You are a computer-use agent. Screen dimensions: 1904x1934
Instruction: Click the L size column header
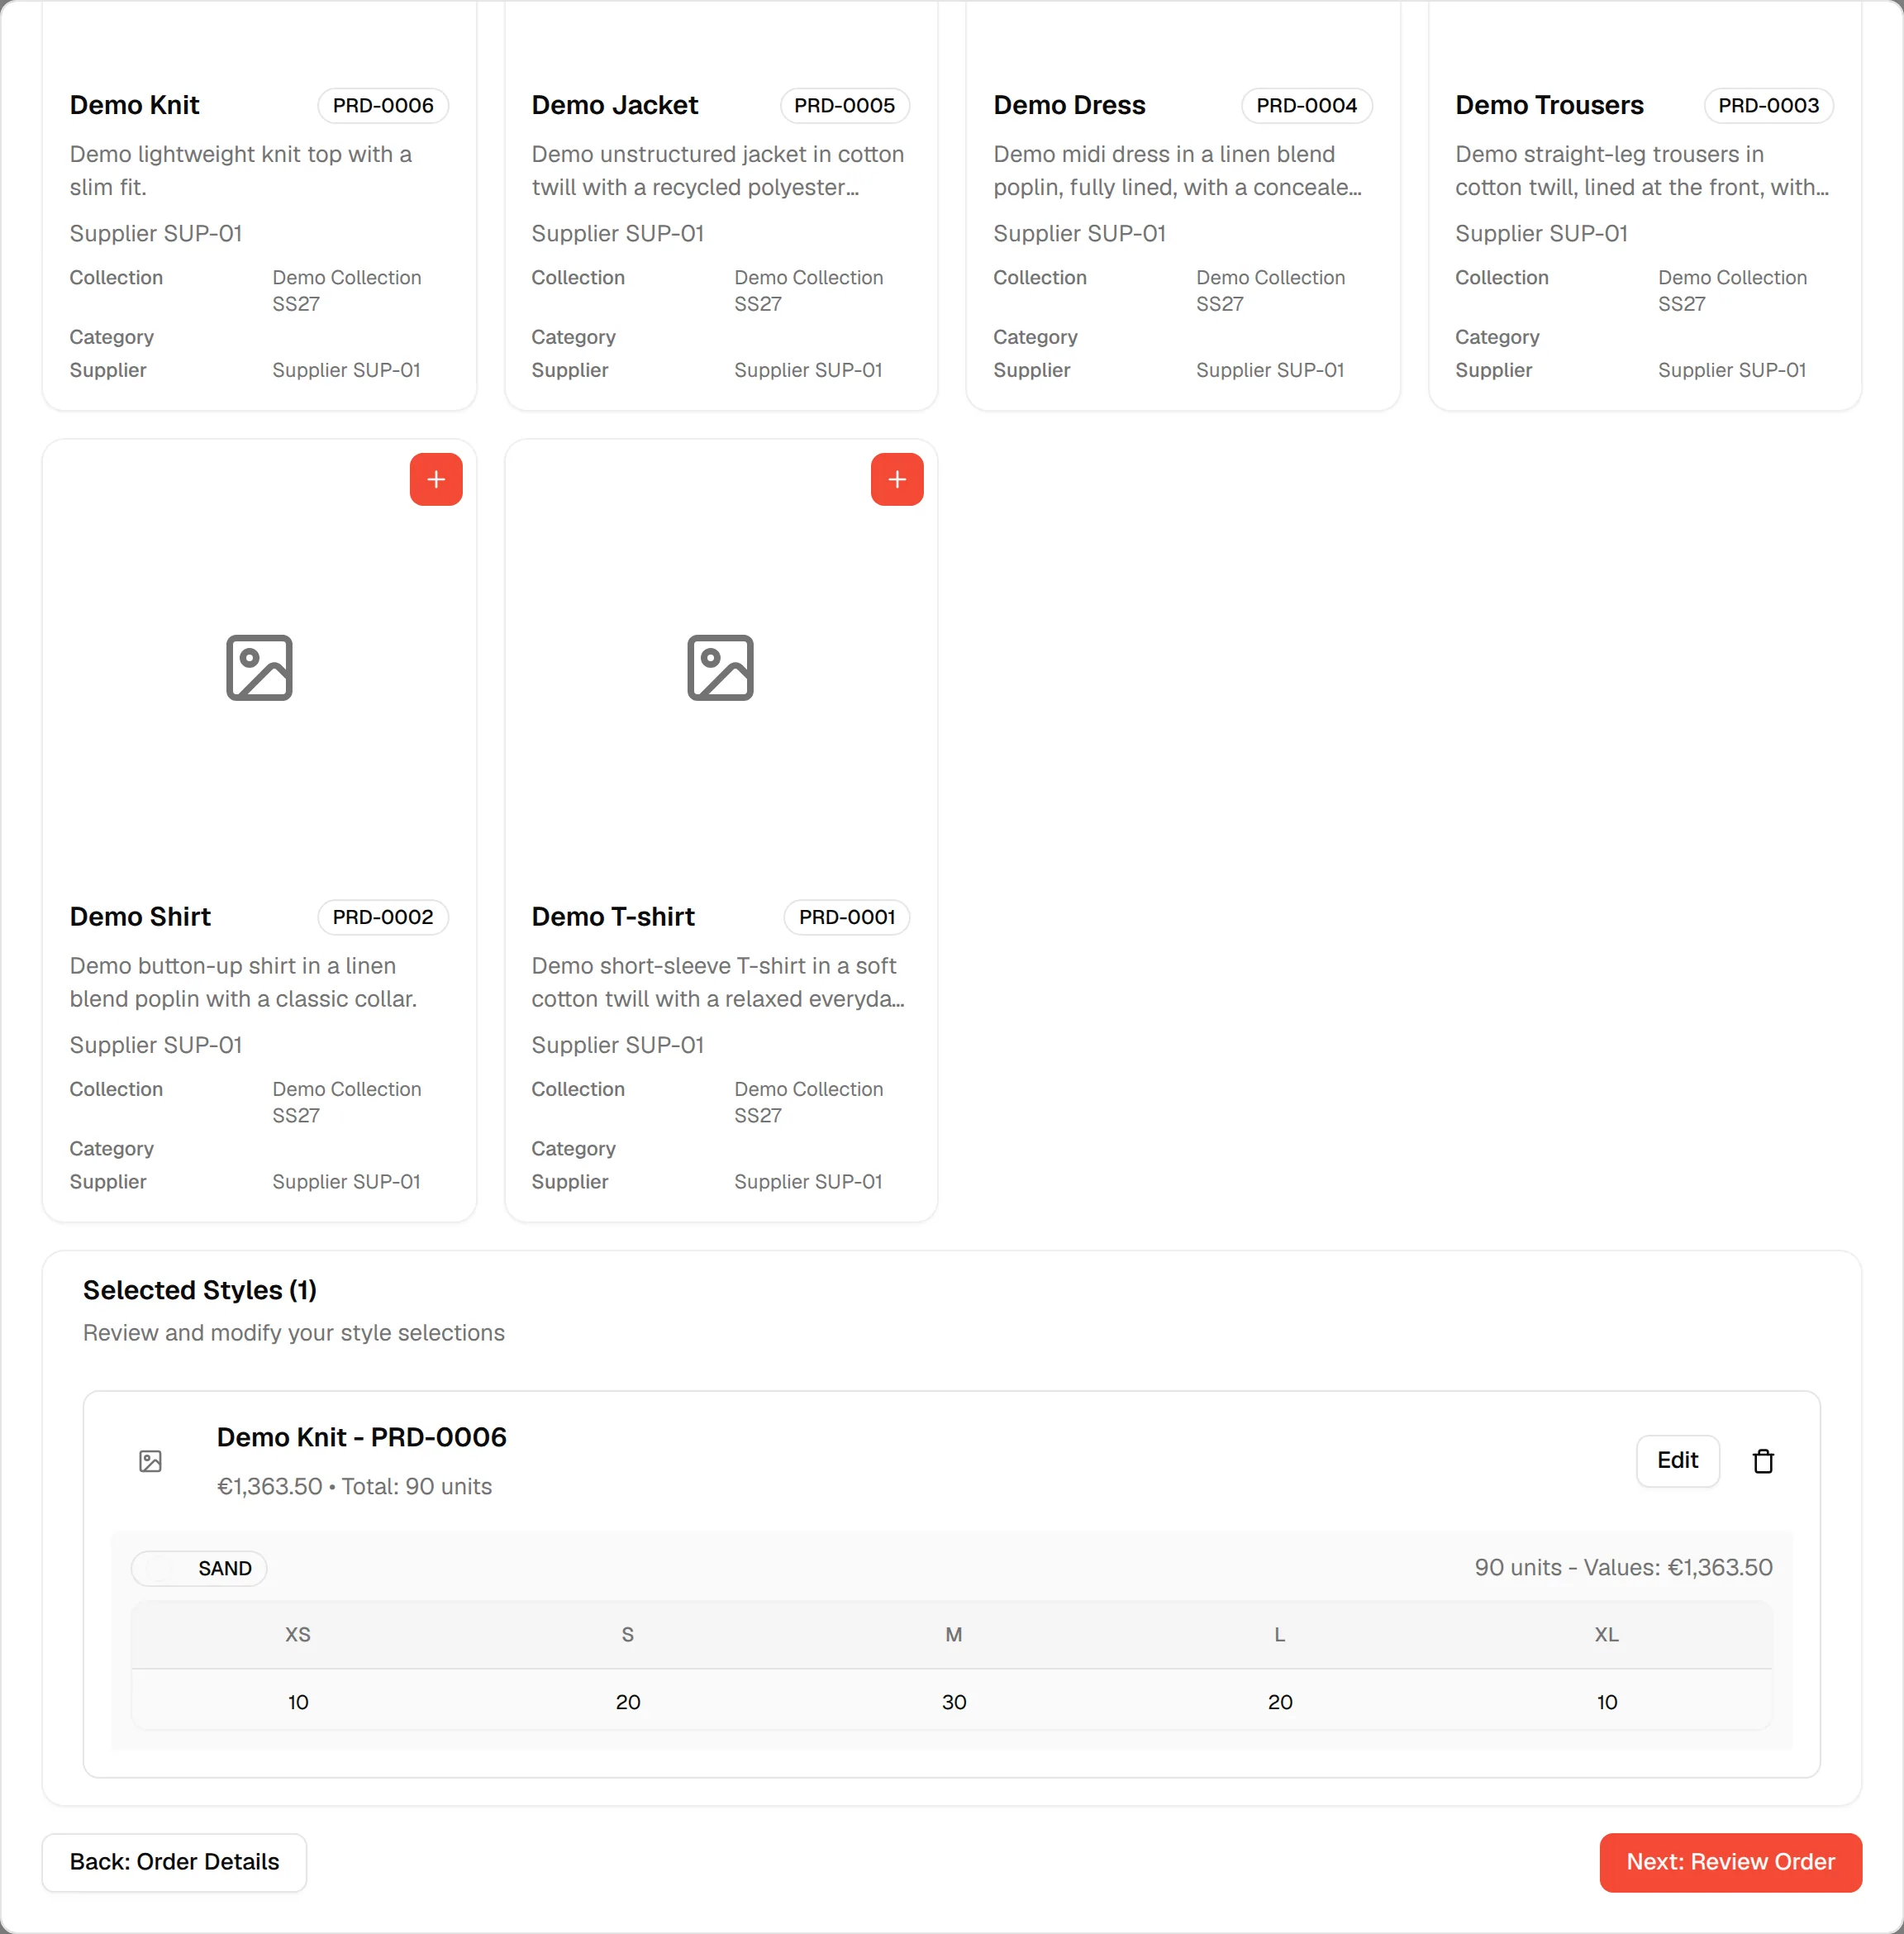point(1279,1634)
